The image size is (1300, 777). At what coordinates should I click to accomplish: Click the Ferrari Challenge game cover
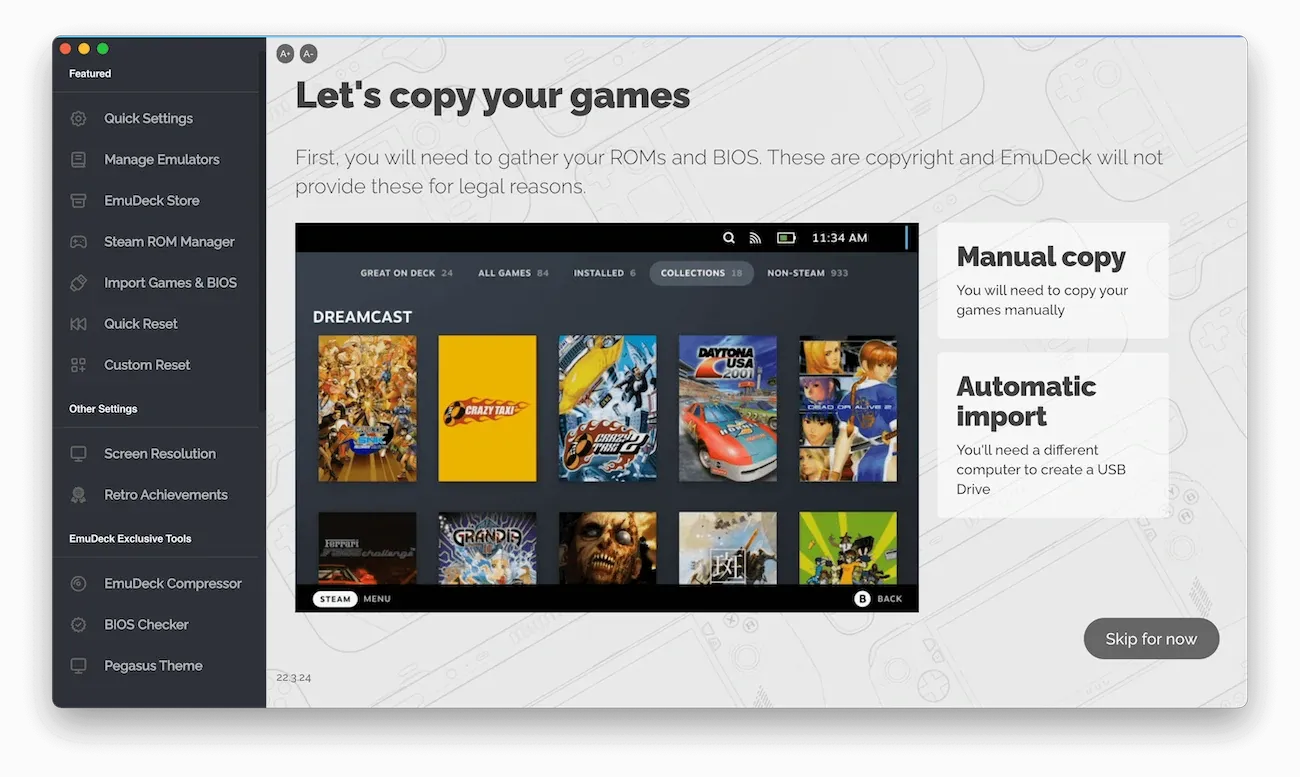367,548
